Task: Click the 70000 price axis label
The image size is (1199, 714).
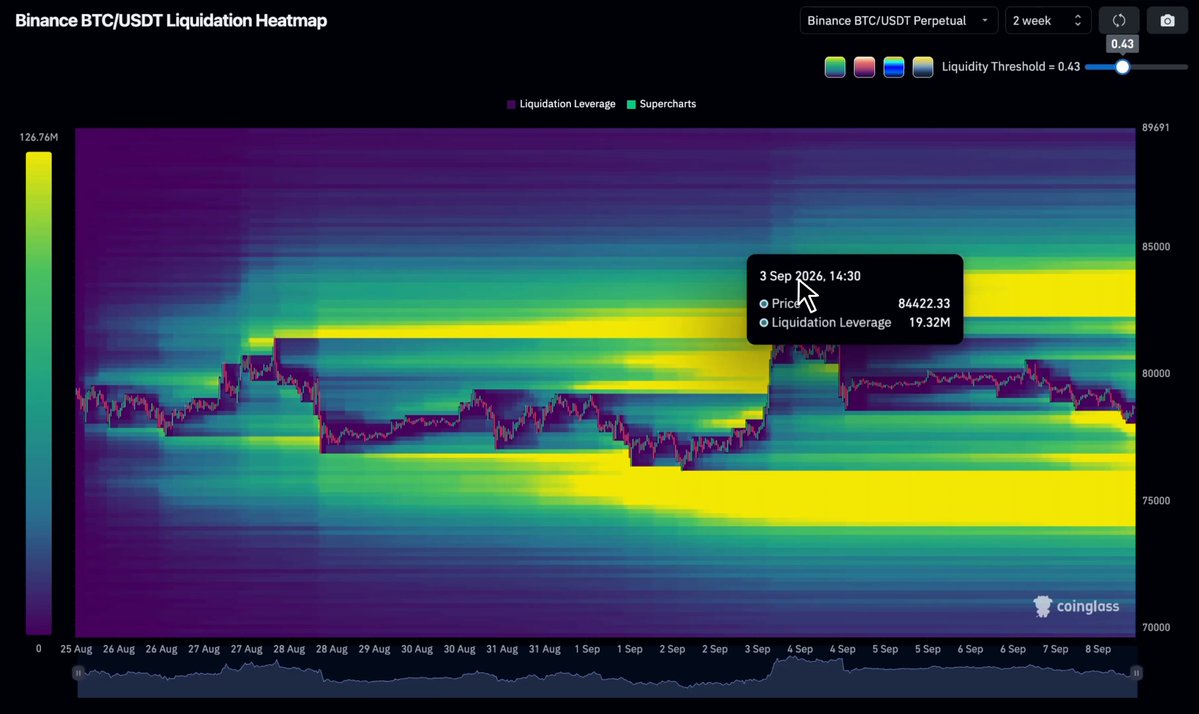Action: pyautogui.click(x=1156, y=628)
